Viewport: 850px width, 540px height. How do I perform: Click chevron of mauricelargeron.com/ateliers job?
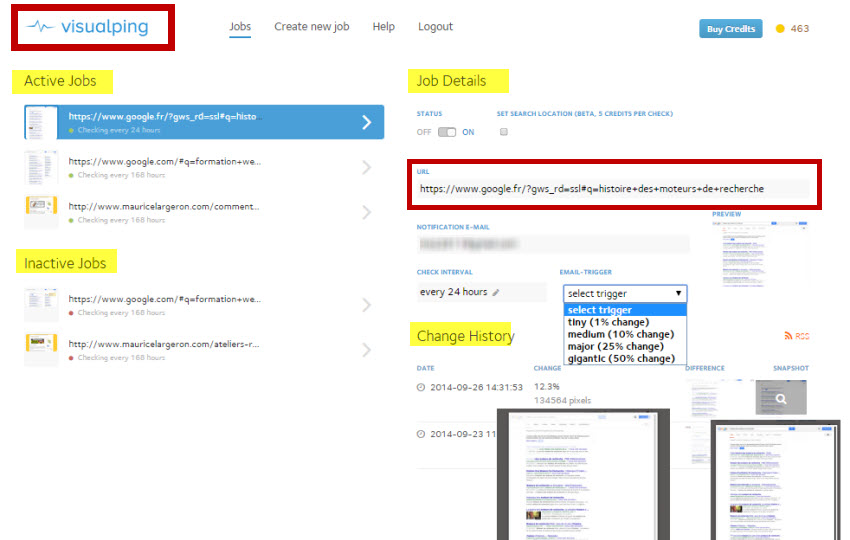tap(367, 350)
